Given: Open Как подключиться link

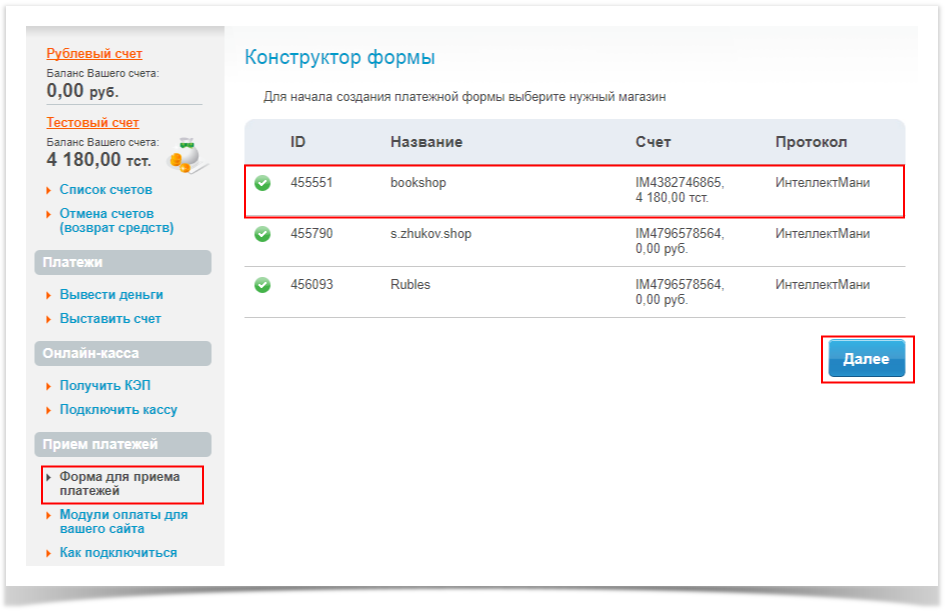Looking at the screenshot, I should click(118, 552).
